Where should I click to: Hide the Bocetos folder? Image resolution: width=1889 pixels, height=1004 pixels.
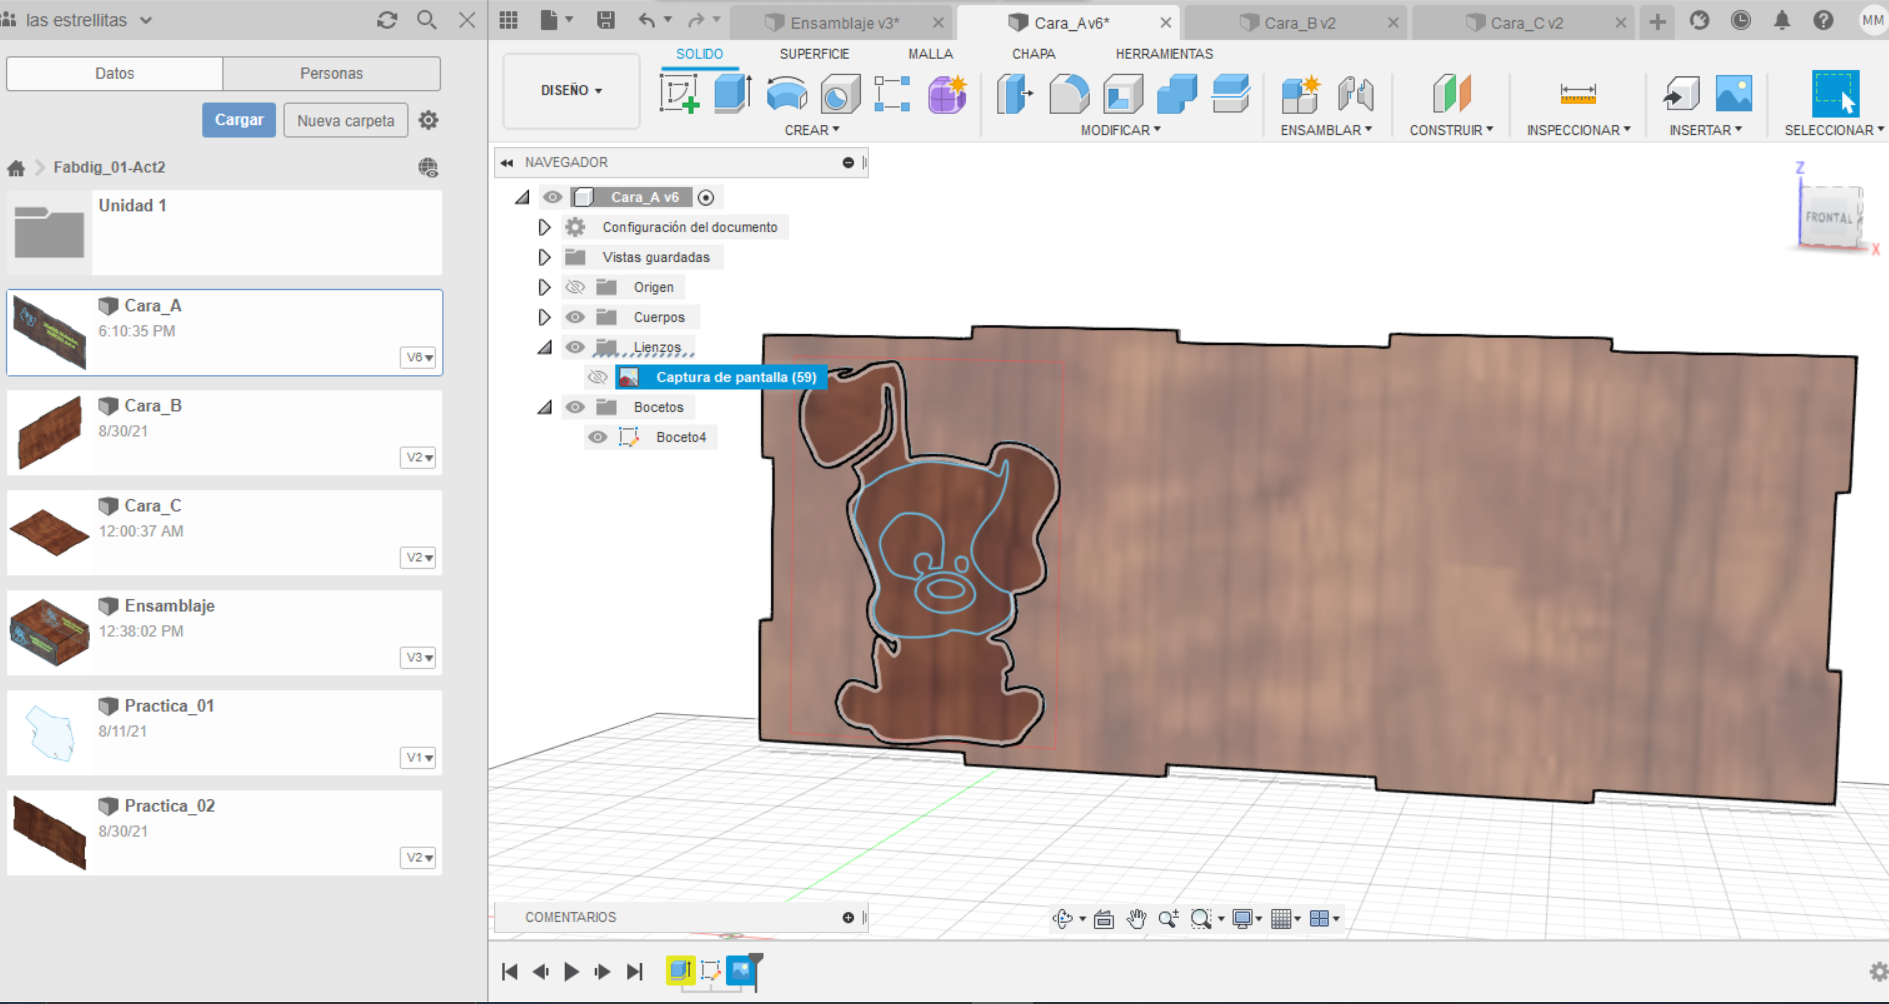(x=575, y=407)
